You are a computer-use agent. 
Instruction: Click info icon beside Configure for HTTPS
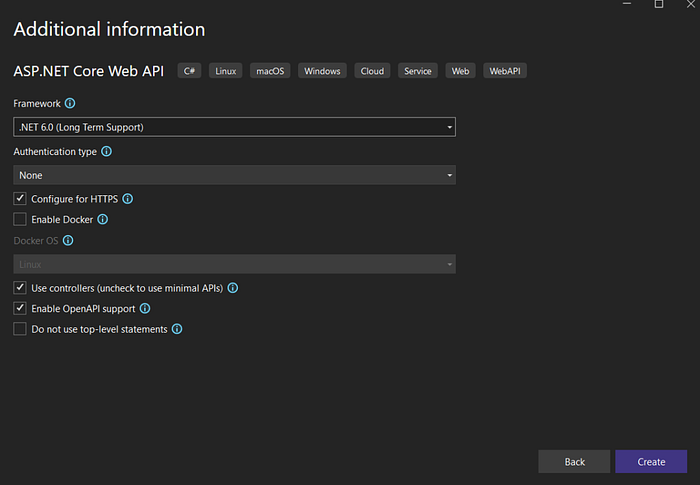coord(128,199)
